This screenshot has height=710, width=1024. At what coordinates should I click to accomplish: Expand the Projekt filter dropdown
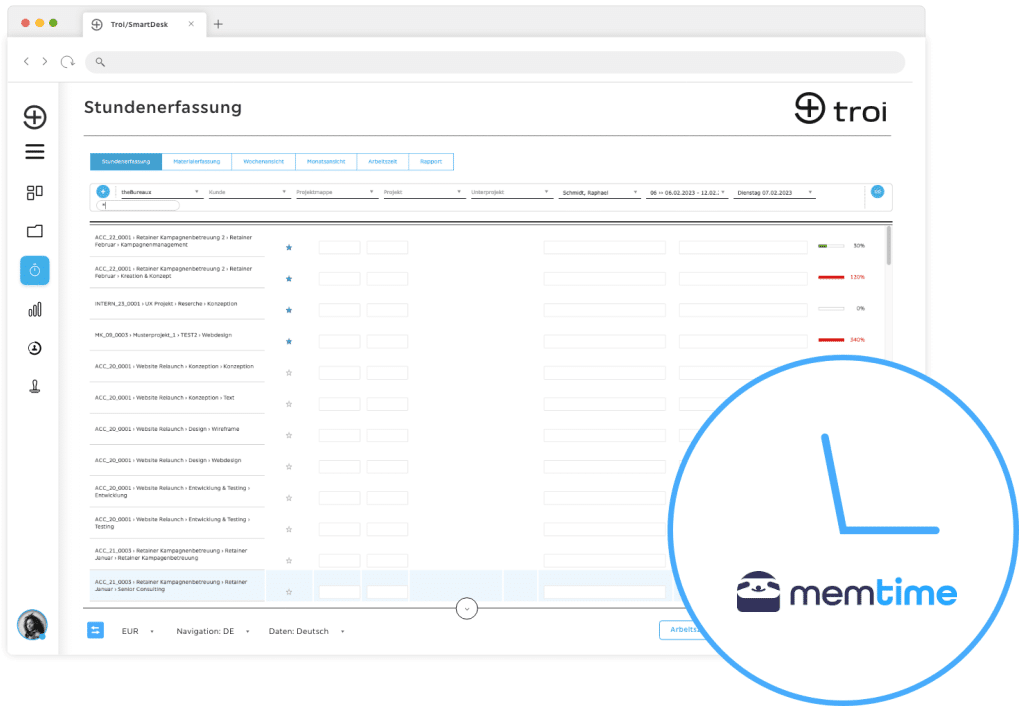click(423, 192)
